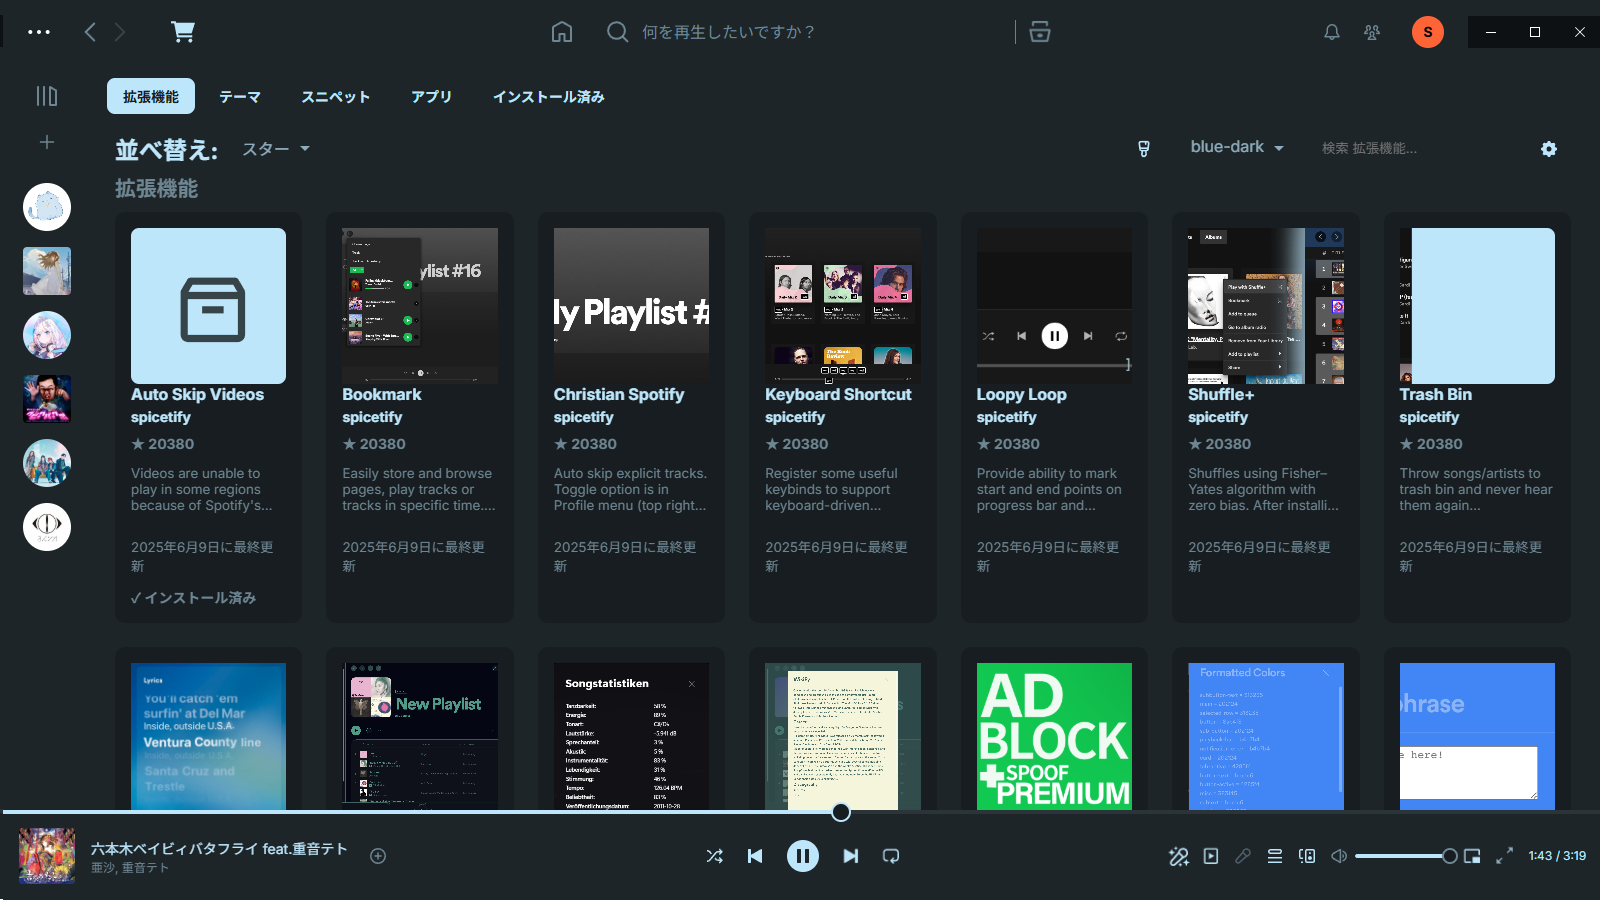
Task: Open the play queue icon
Action: (x=1275, y=856)
